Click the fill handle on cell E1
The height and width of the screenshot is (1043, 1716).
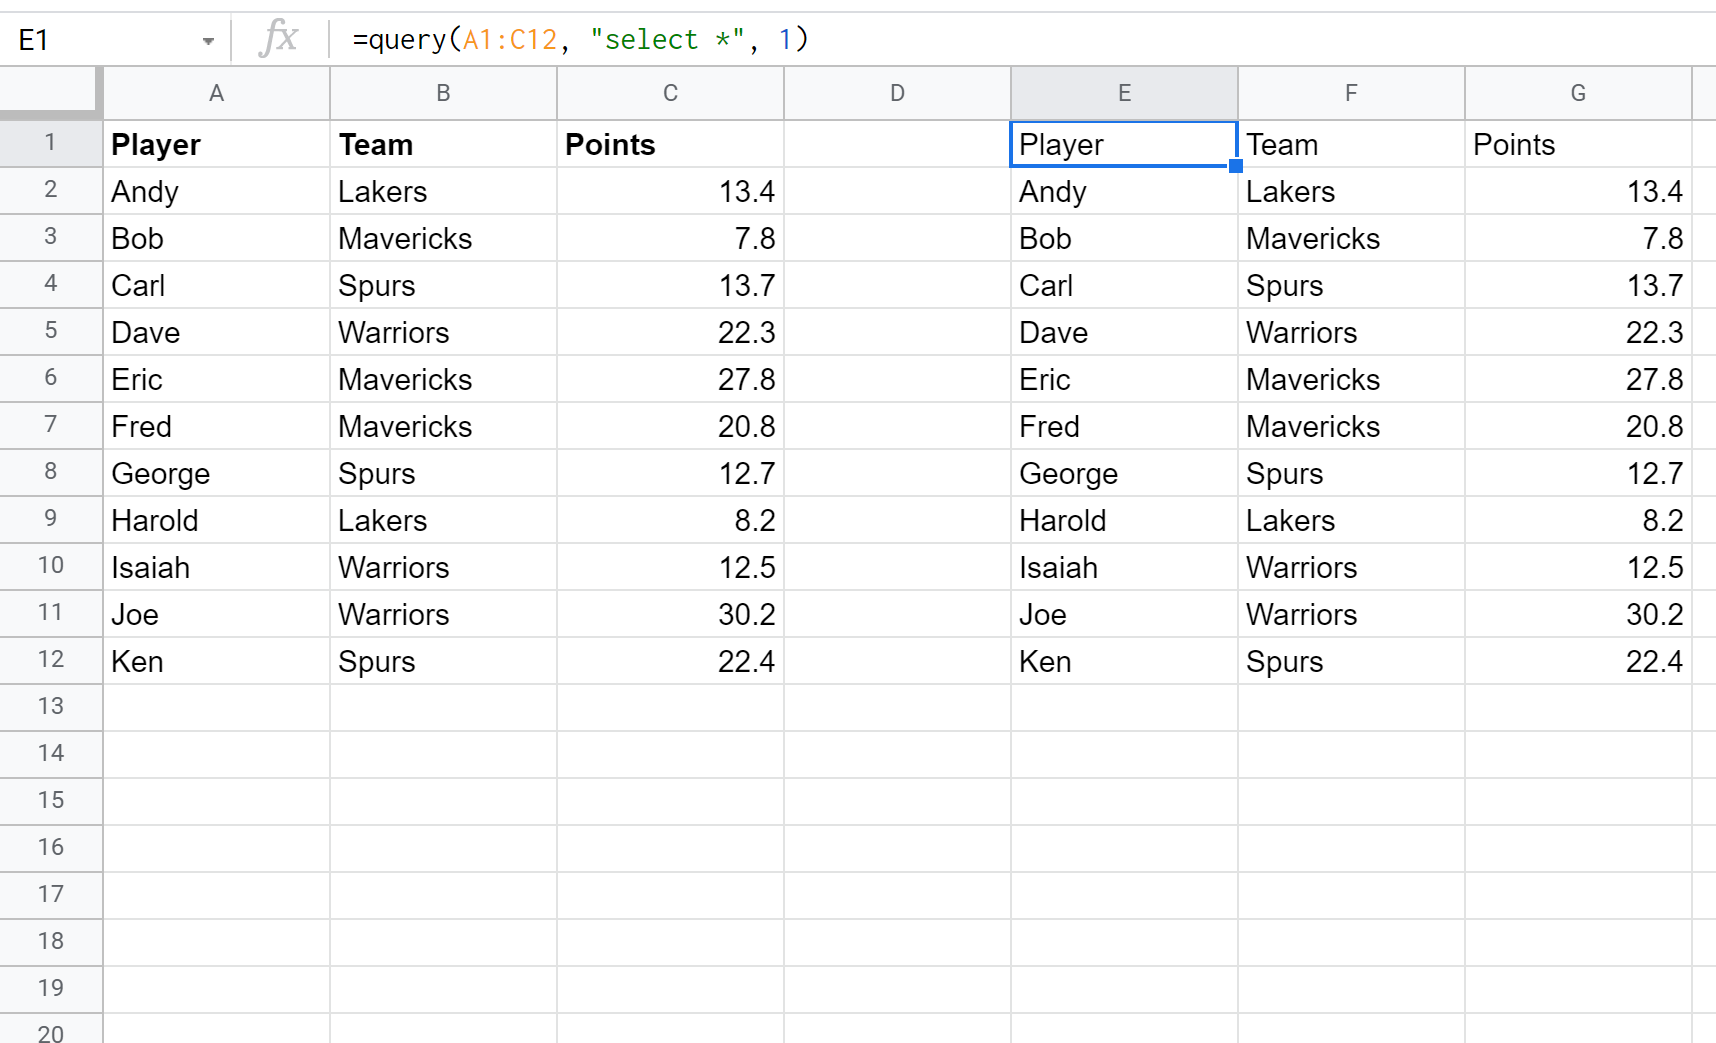[1236, 166]
